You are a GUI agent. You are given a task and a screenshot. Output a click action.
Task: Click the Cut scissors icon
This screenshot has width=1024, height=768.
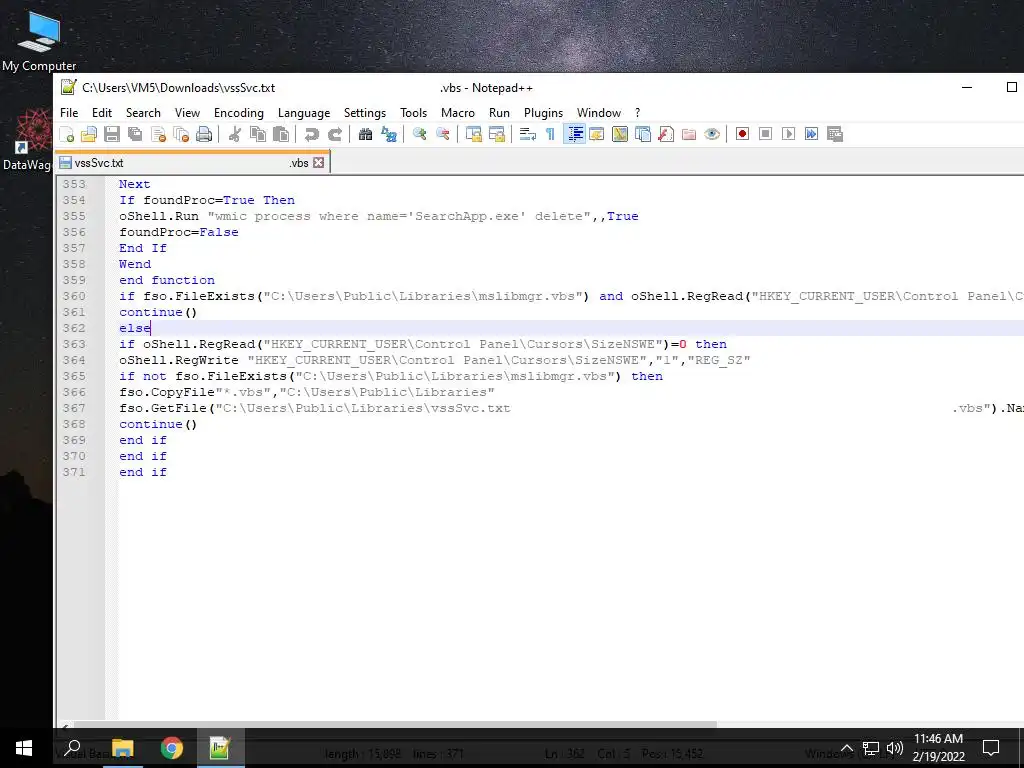pos(234,135)
